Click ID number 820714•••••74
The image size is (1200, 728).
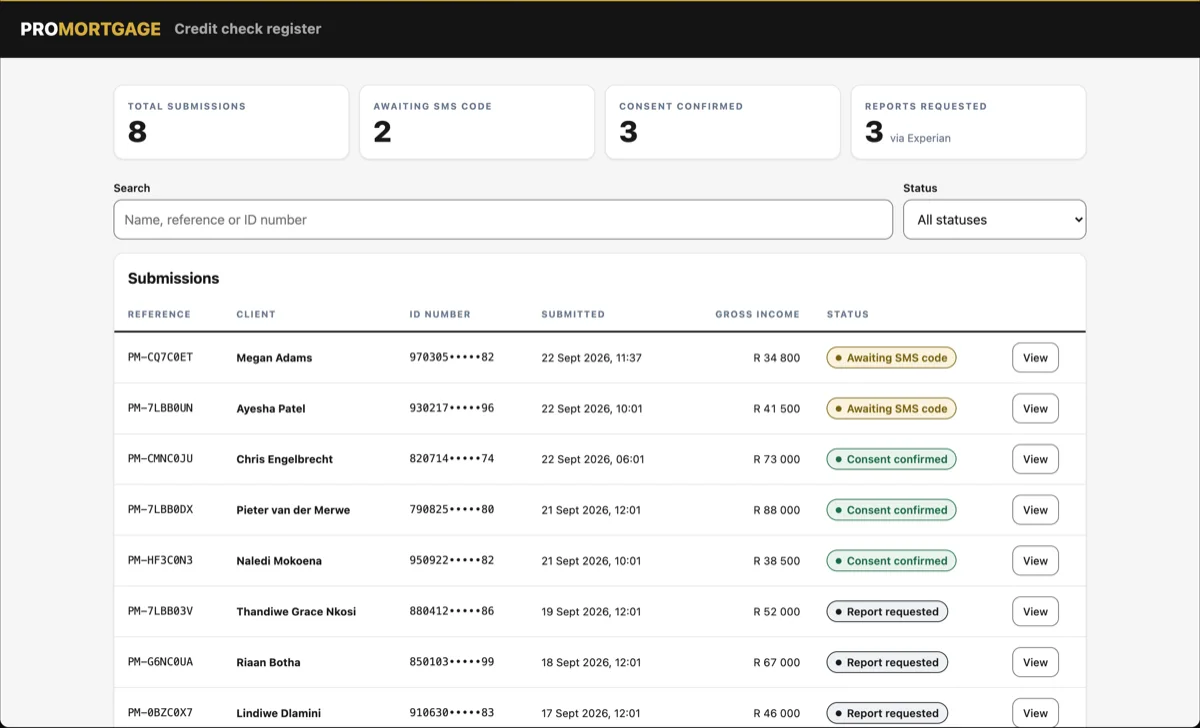point(452,459)
